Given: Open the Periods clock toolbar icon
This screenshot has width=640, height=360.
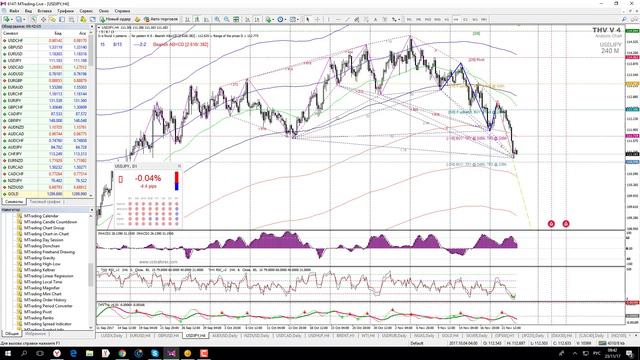Looking at the screenshot, I should click(280, 19).
